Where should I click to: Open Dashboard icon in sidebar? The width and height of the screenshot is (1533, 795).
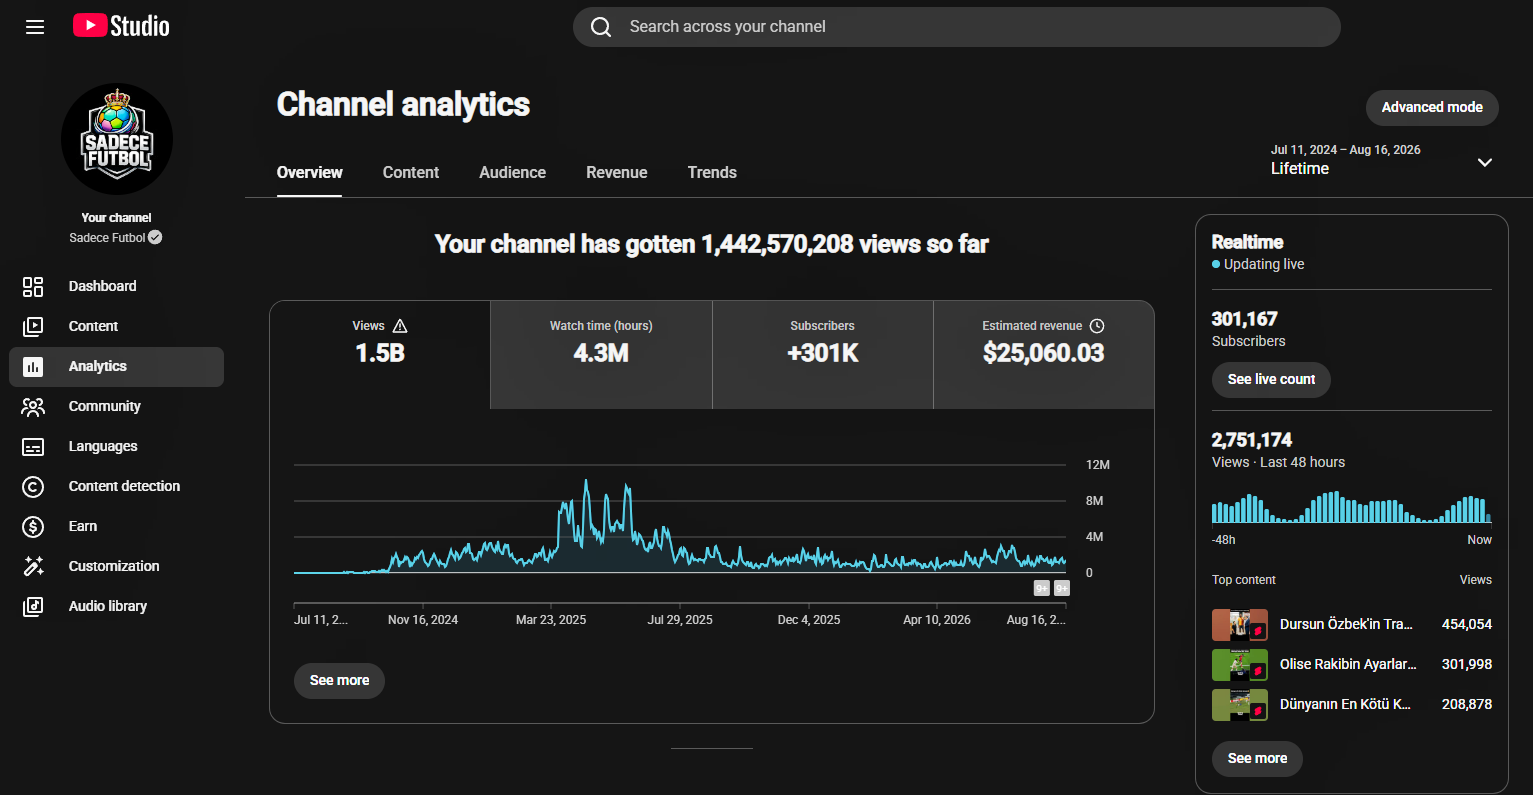33,287
